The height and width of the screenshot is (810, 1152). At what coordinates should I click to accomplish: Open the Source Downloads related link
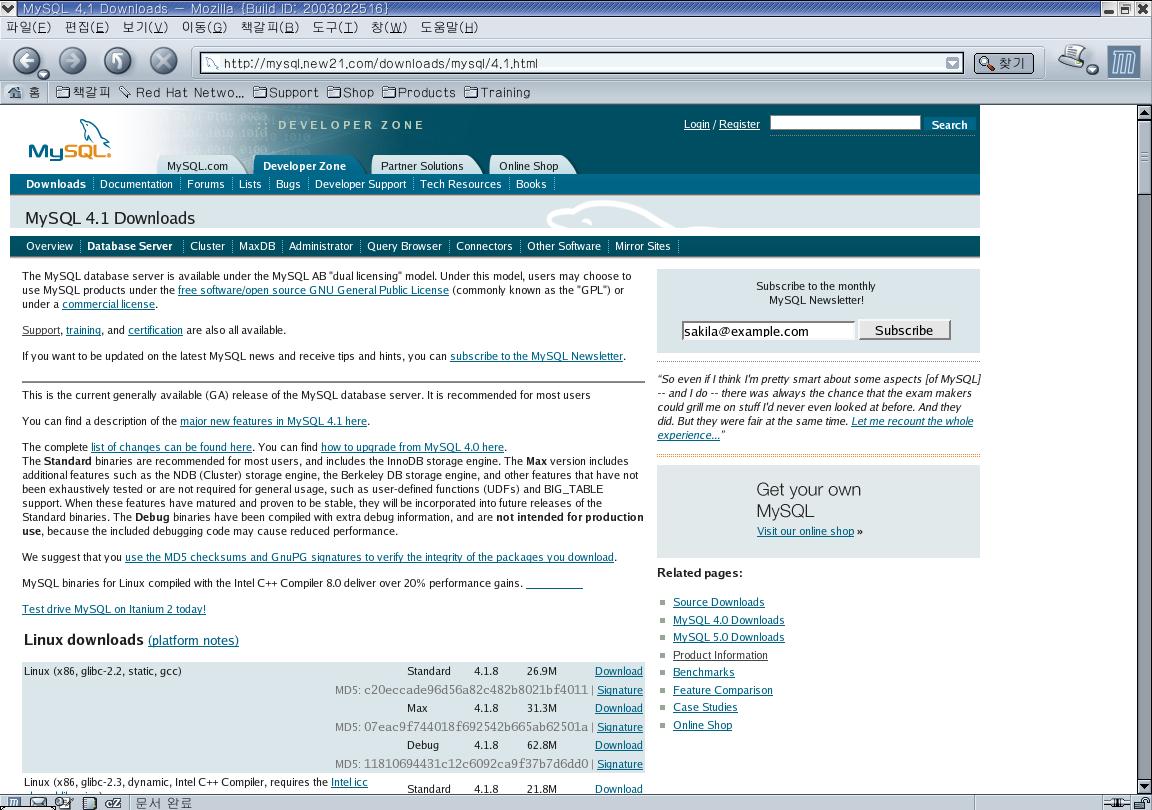click(x=719, y=602)
